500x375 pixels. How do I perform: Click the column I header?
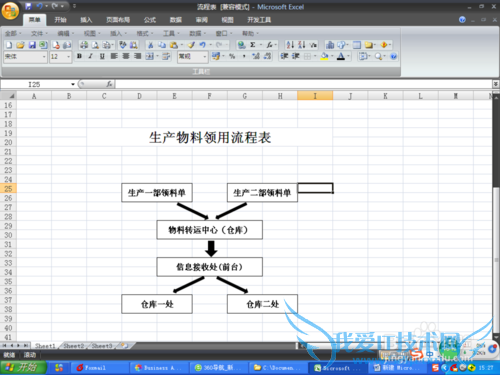[315, 96]
